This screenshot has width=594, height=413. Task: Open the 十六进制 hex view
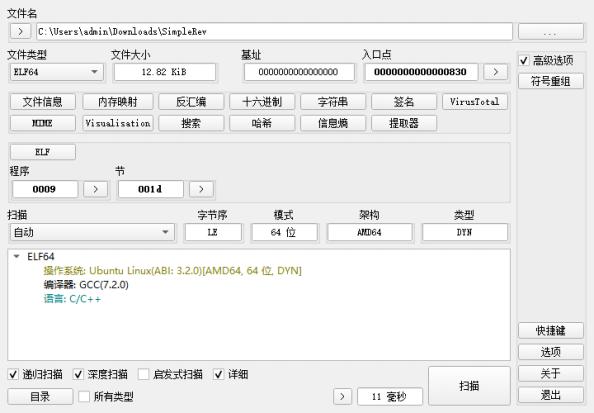(262, 102)
